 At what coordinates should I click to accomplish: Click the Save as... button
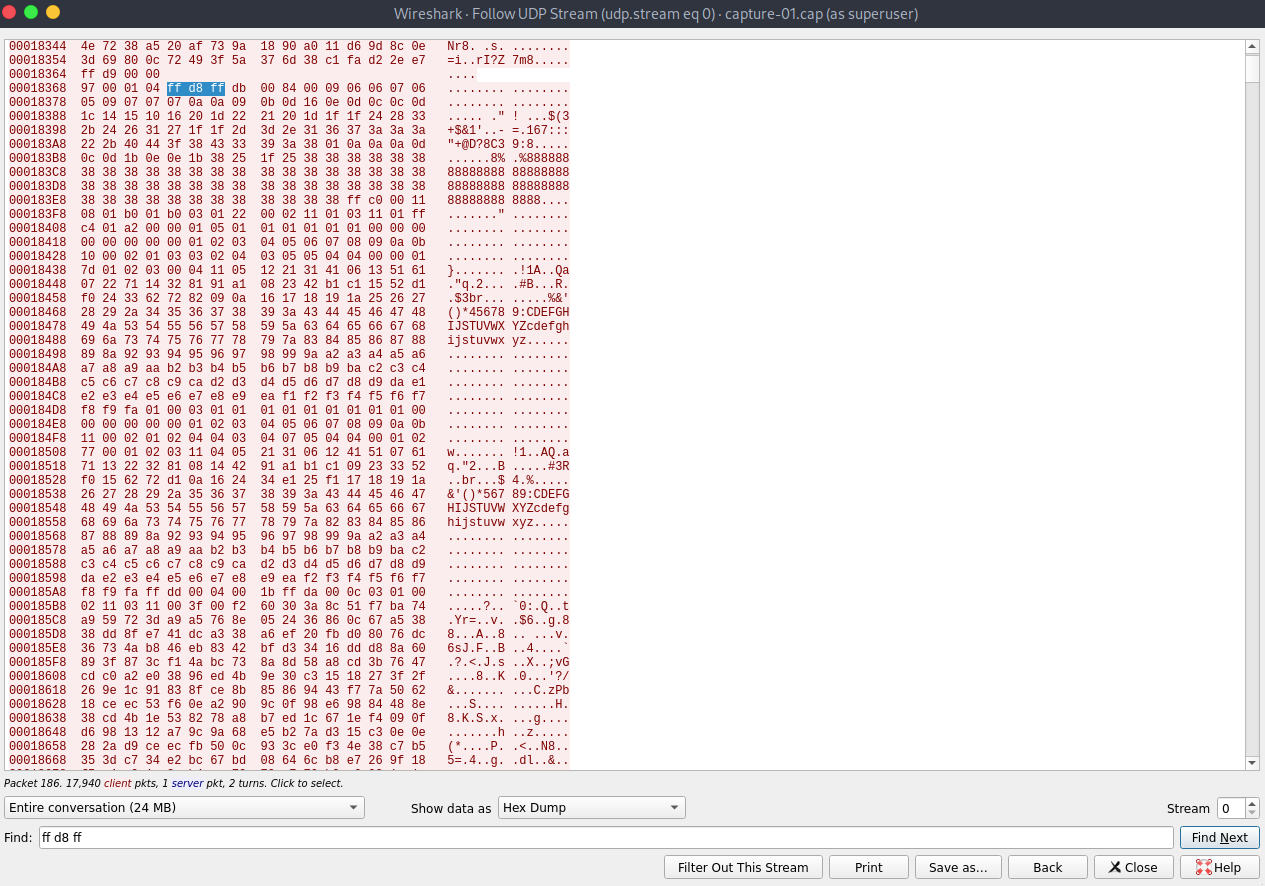(x=957, y=867)
